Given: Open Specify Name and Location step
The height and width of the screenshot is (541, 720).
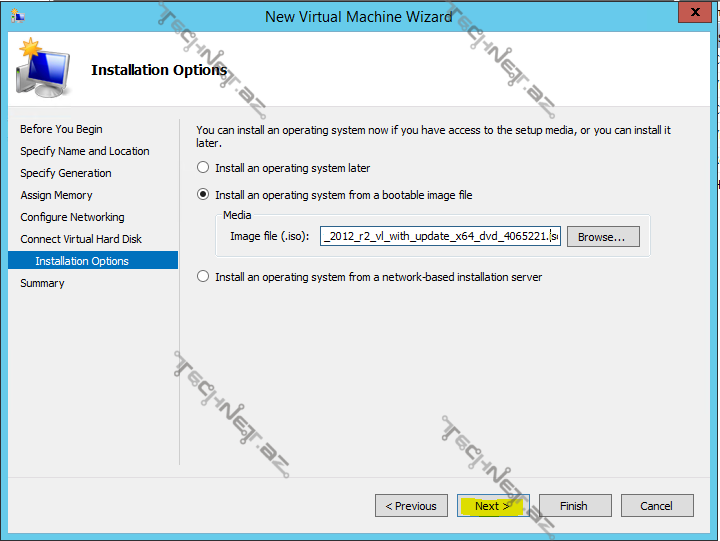Looking at the screenshot, I should click(85, 151).
